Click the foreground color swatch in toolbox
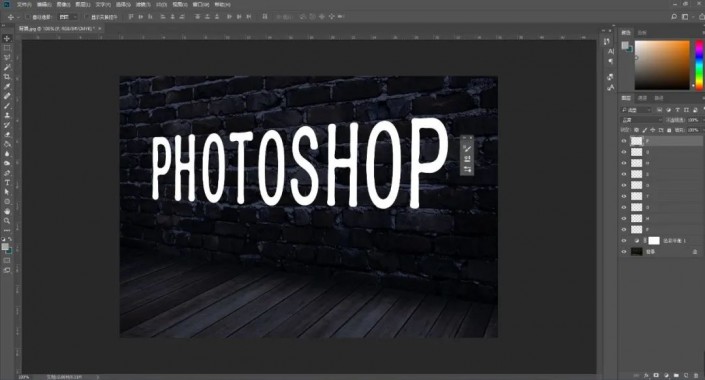 tap(5, 246)
